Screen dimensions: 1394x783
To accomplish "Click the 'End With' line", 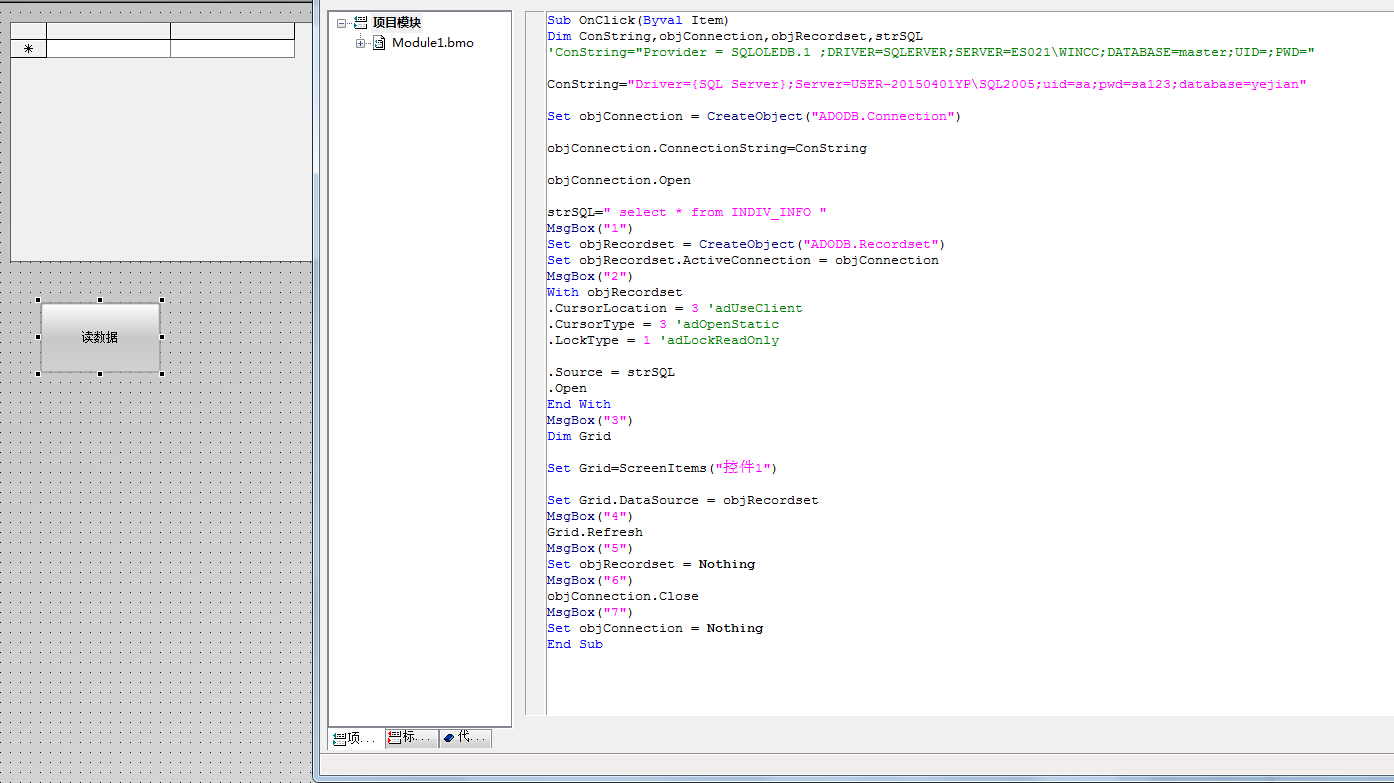I will (x=579, y=404).
